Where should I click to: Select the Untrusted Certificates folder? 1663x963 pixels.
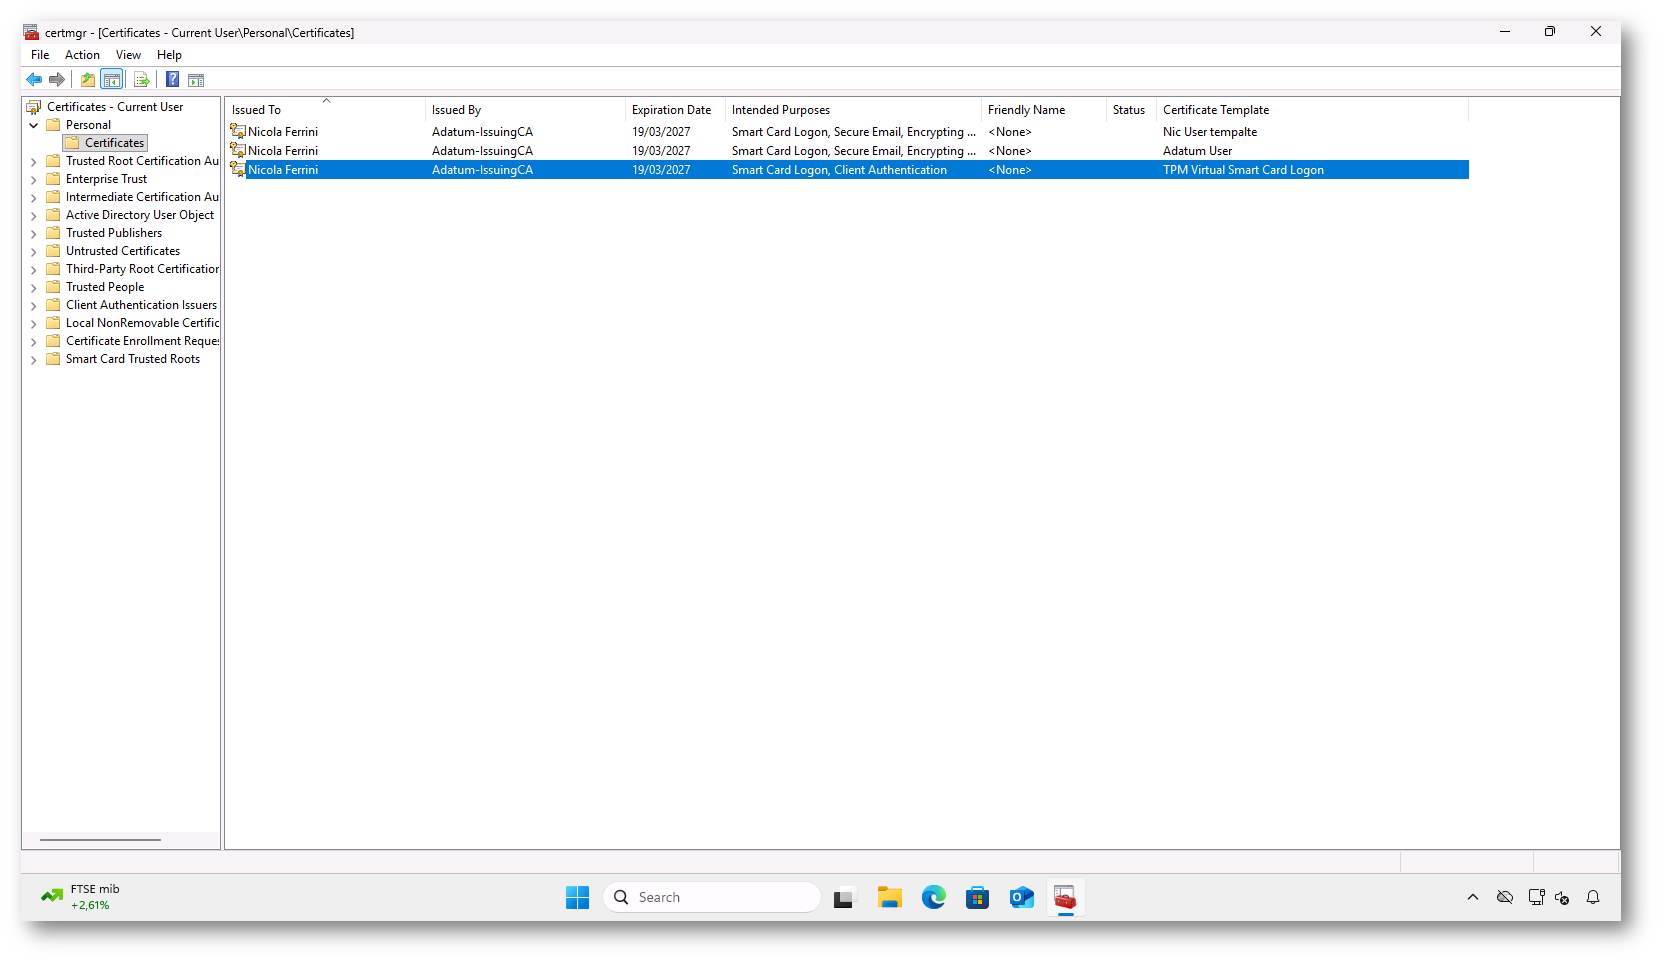pos(122,251)
